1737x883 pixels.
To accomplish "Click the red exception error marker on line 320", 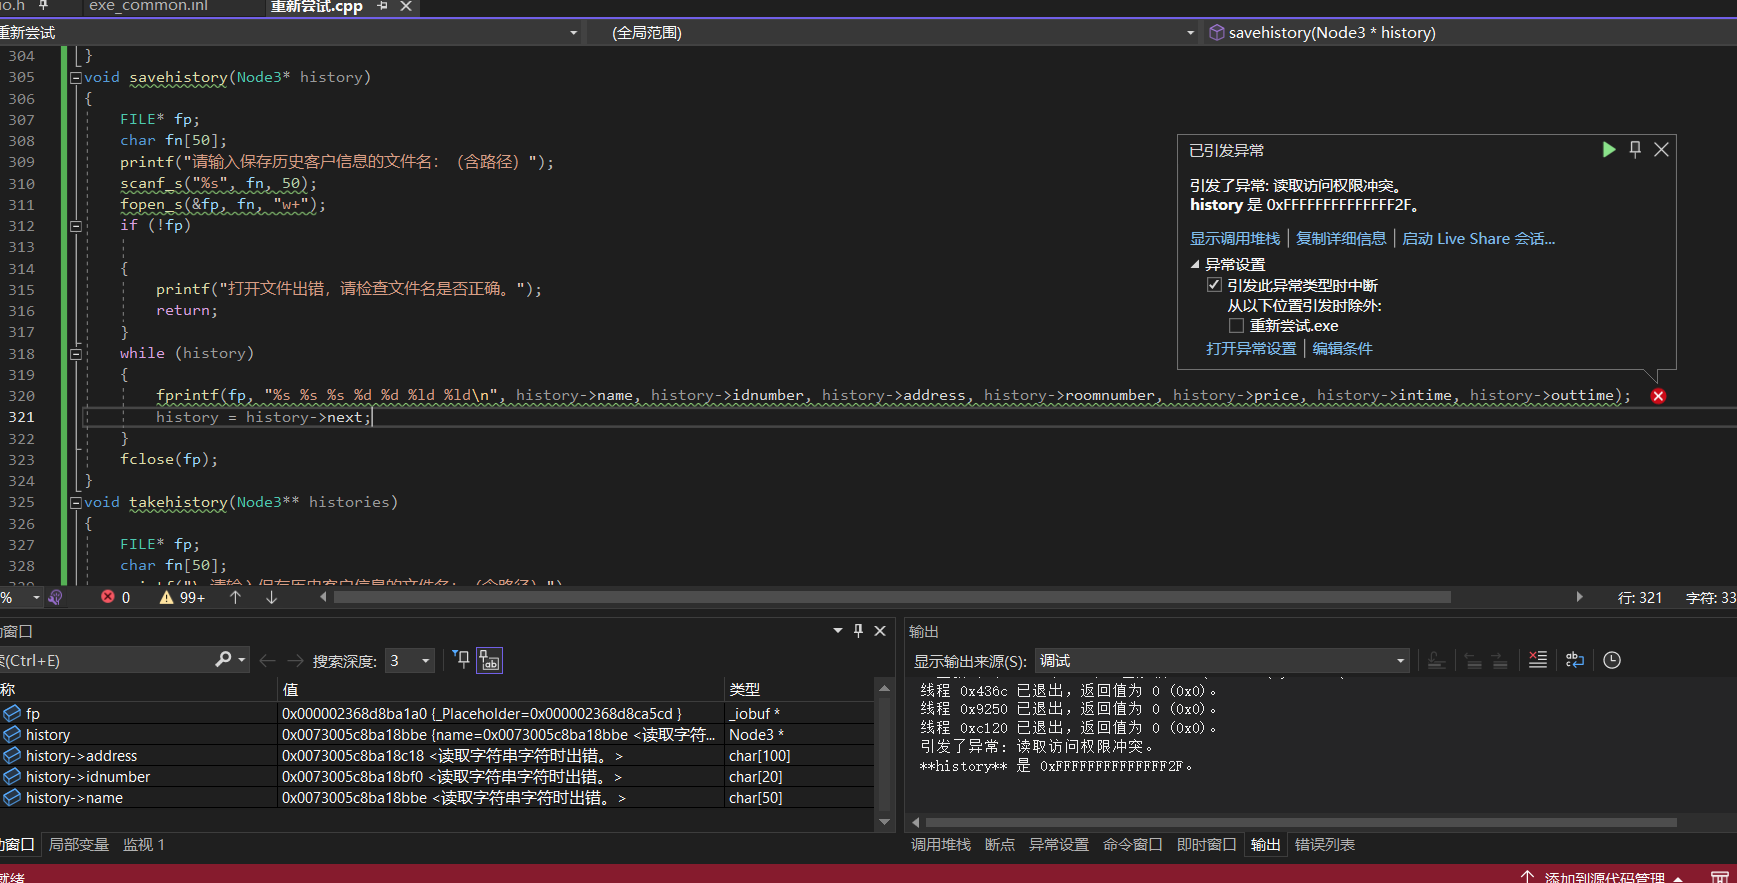I will (x=1658, y=396).
